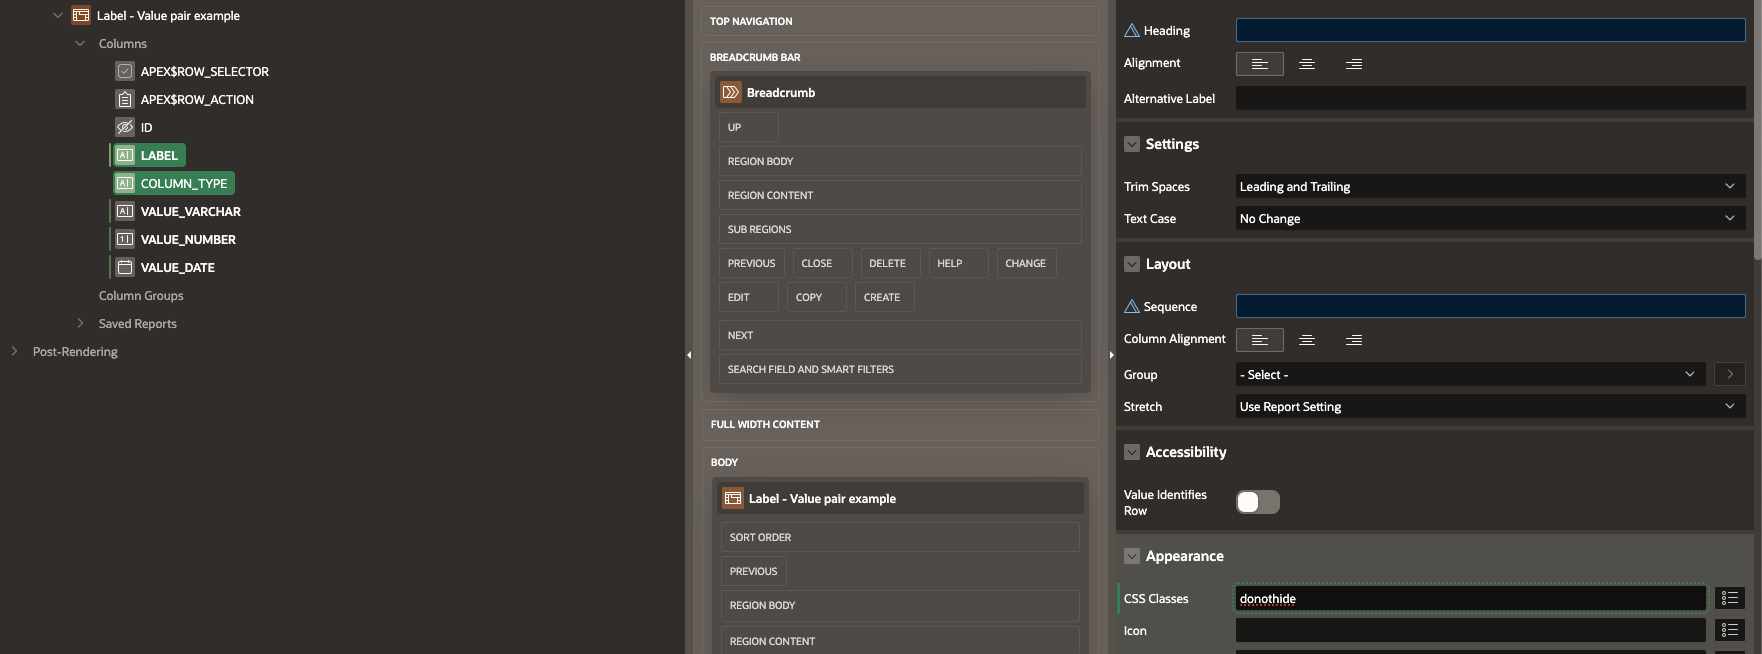Image resolution: width=1762 pixels, height=654 pixels.
Task: Click the Breadcrumb region icon
Action: tap(731, 92)
